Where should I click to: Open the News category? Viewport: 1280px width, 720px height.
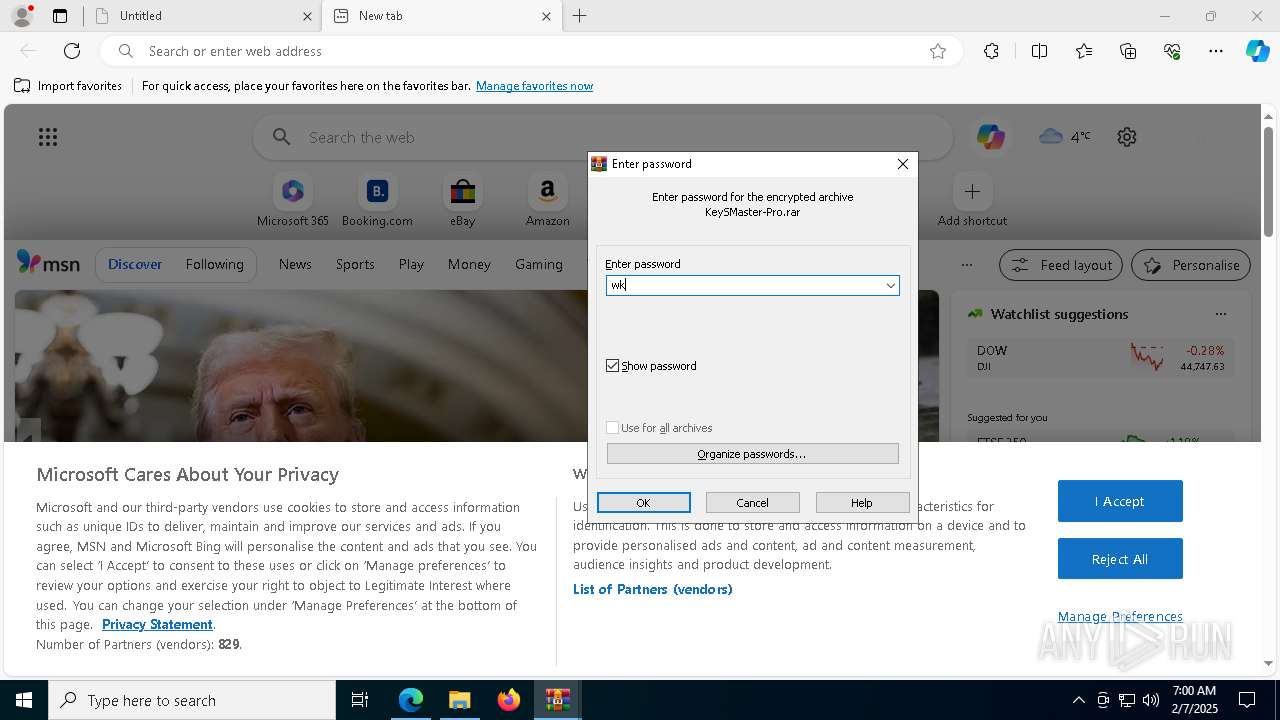coord(295,264)
